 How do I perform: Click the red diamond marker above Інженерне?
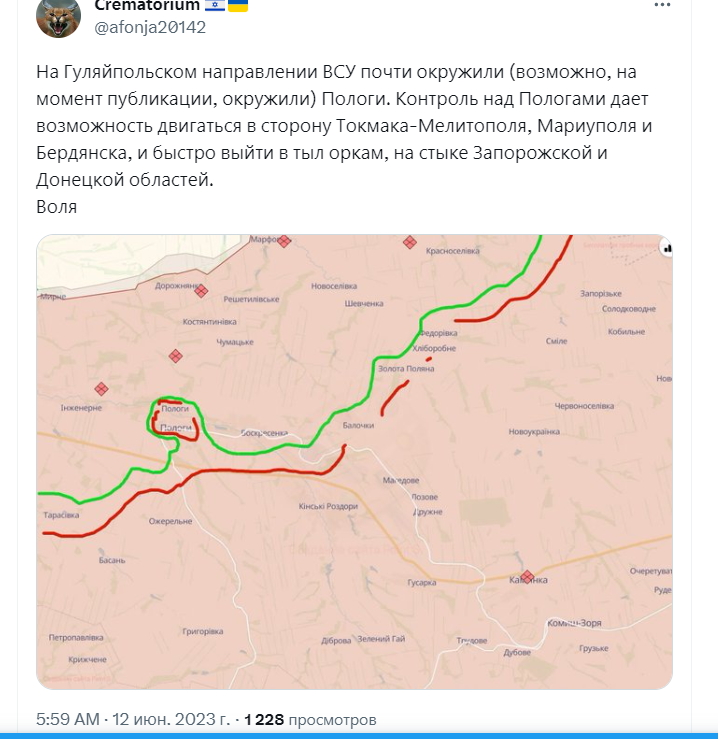click(101, 389)
